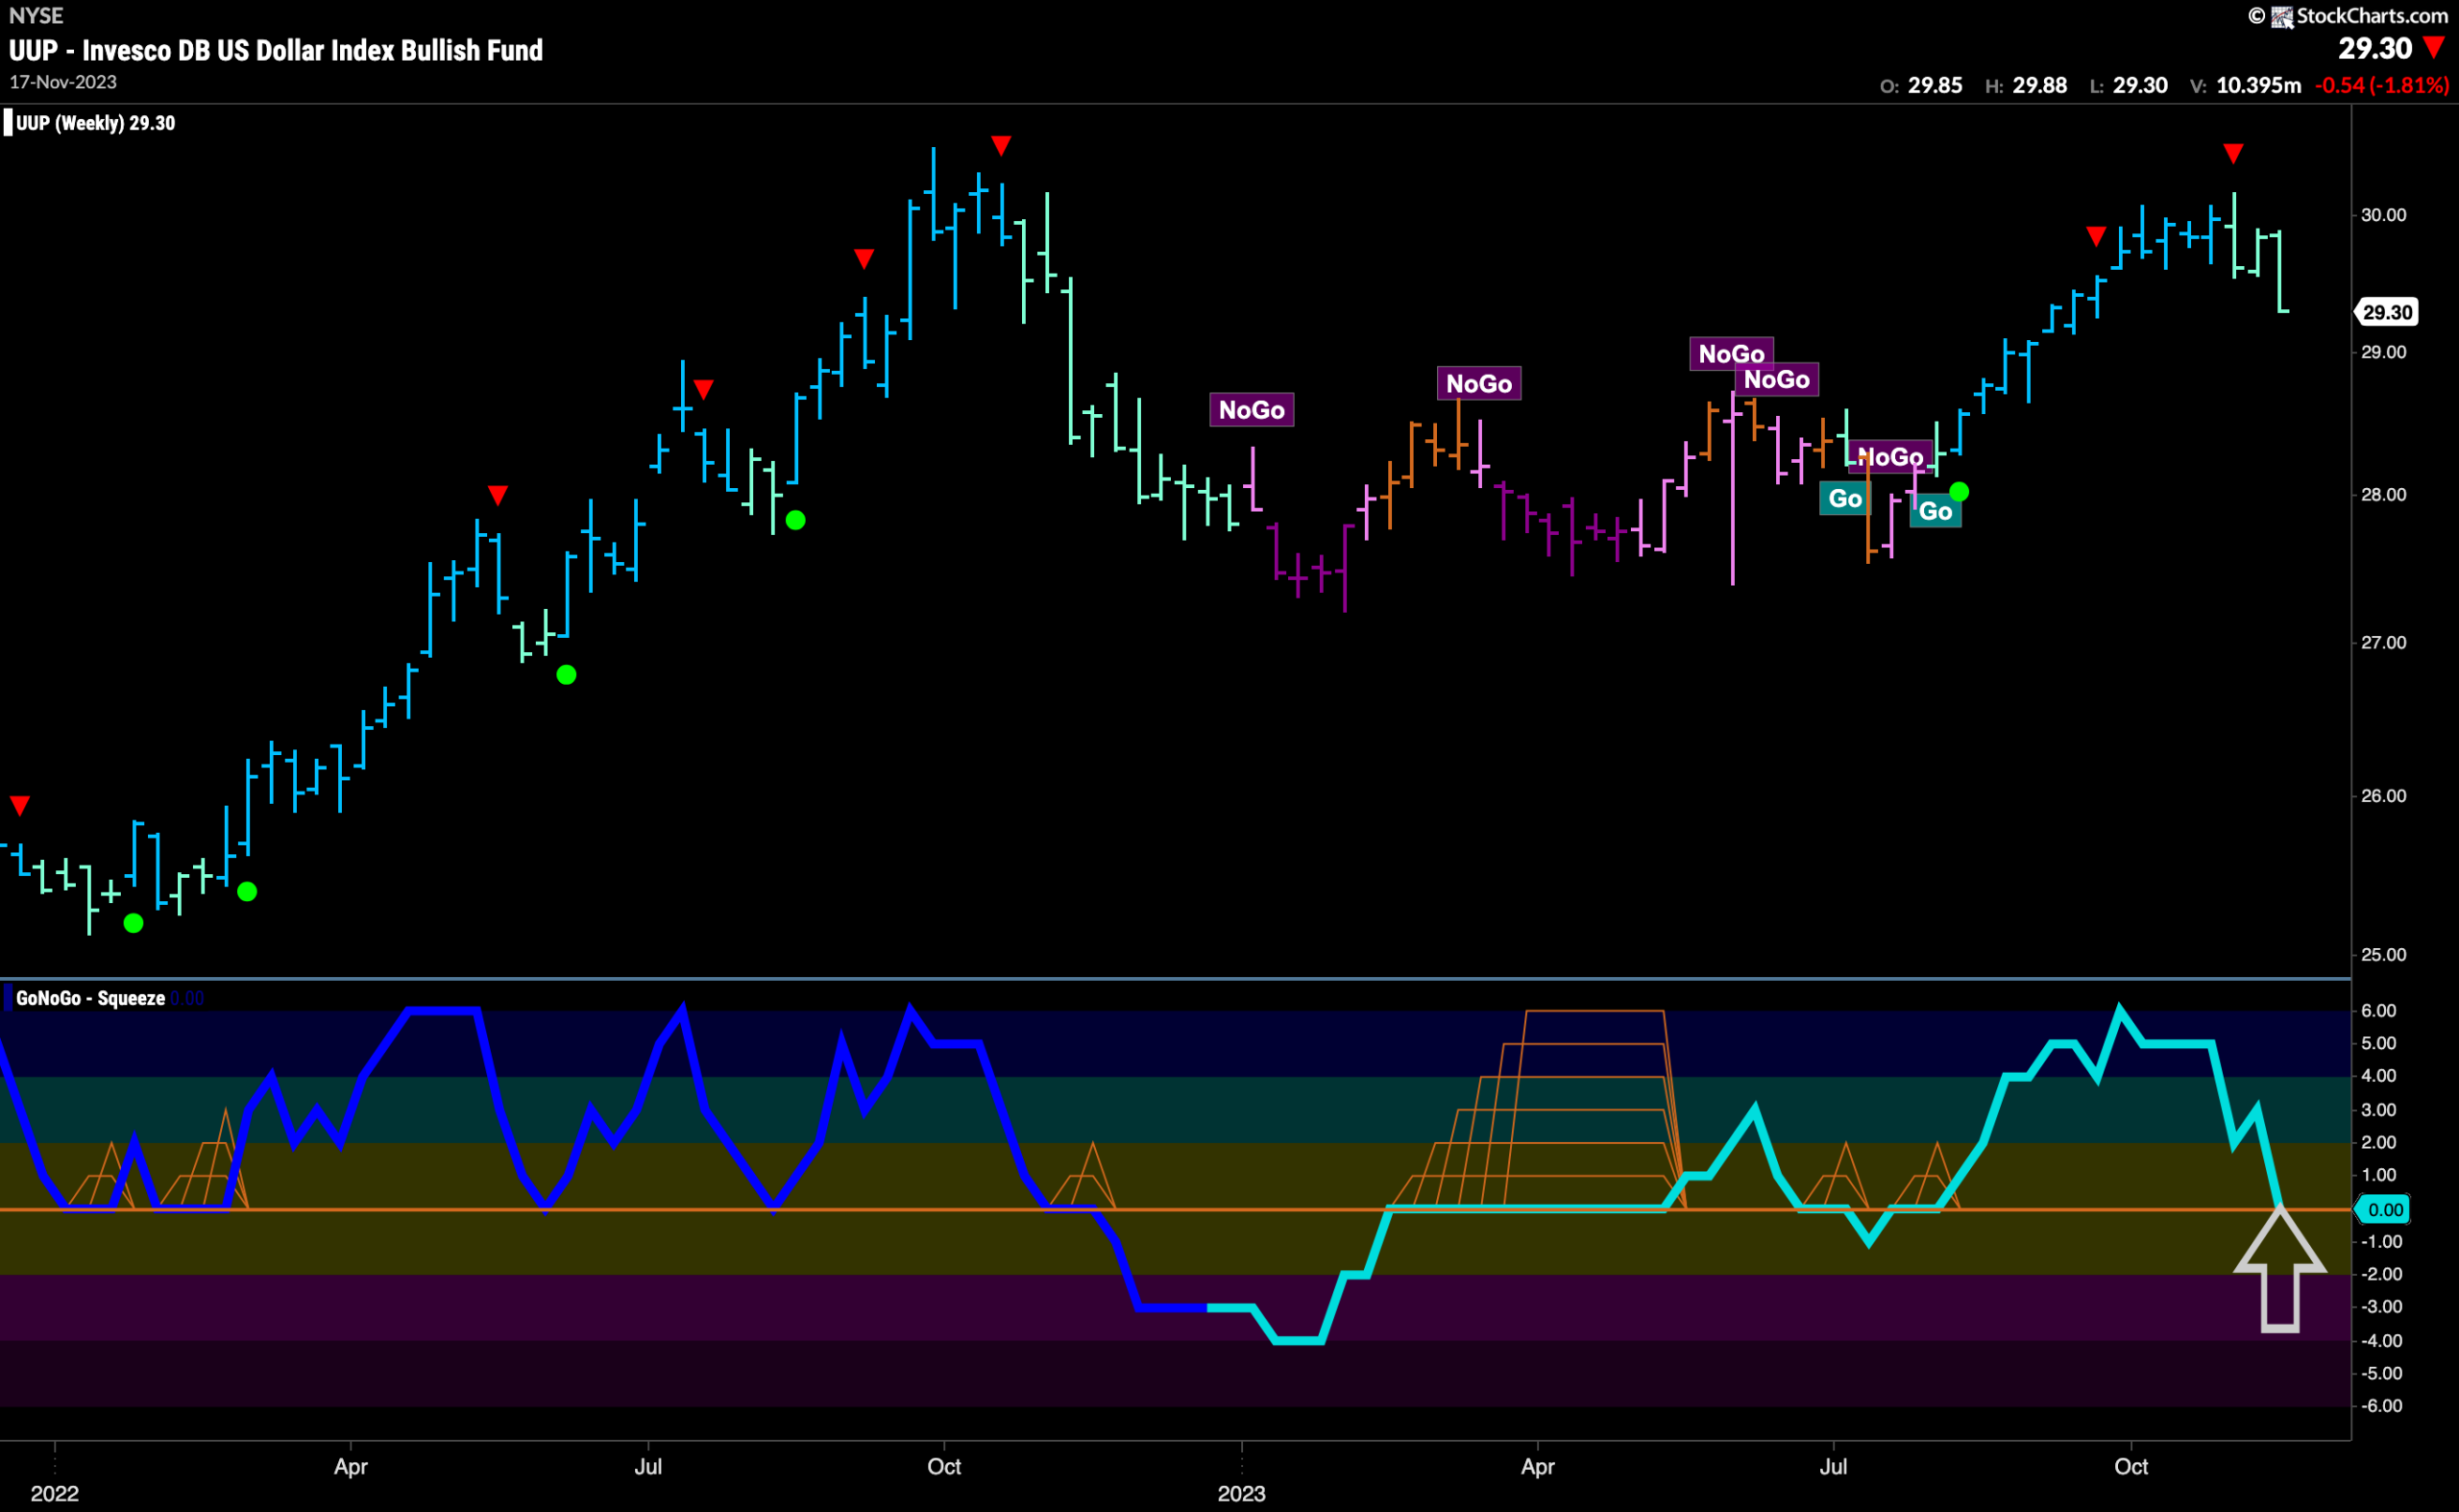
Task: Click the red triangle at the far-right price peak
Action: [2233, 153]
